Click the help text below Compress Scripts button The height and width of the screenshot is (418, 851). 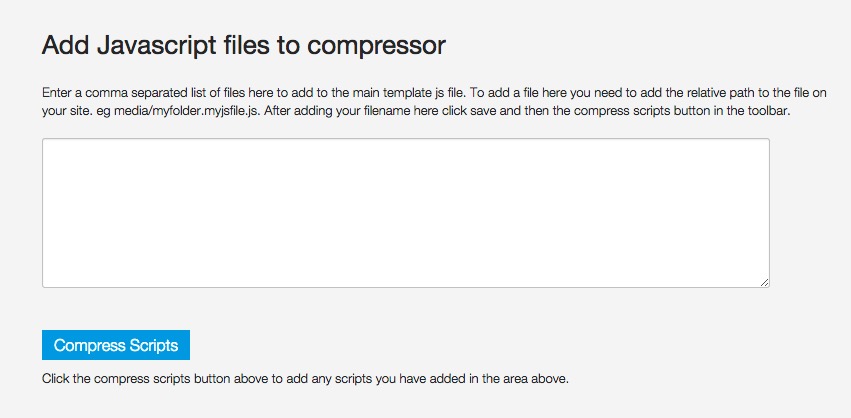click(x=305, y=379)
